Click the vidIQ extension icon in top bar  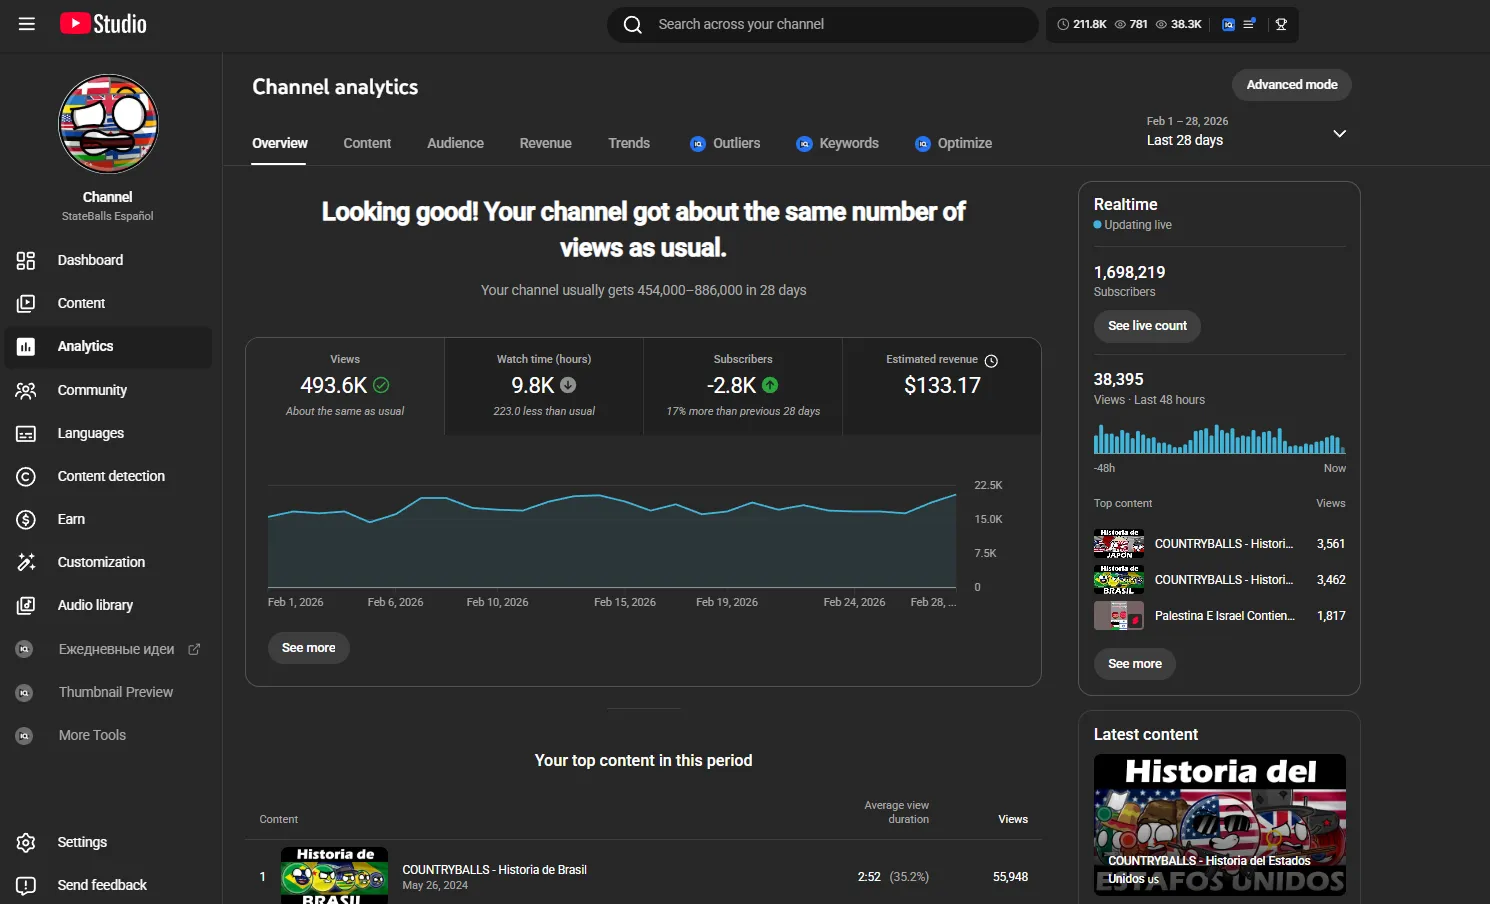(x=1228, y=24)
